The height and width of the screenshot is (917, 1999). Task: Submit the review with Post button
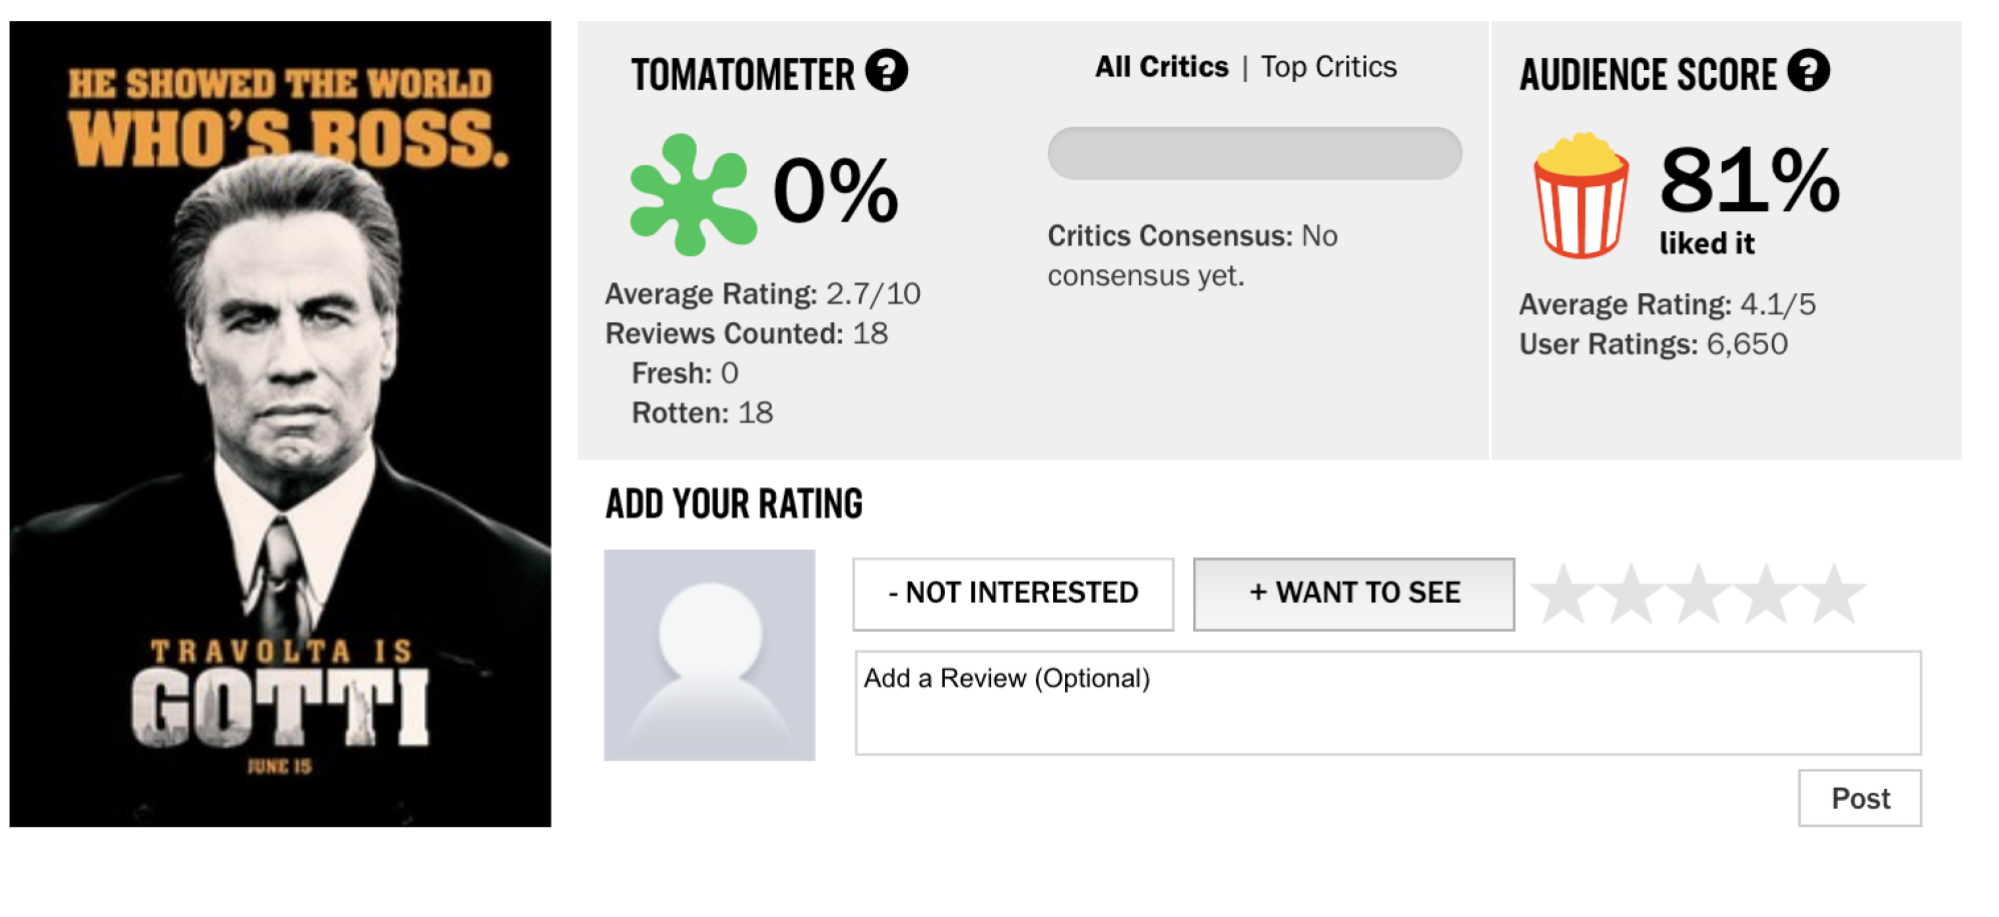tap(1860, 798)
